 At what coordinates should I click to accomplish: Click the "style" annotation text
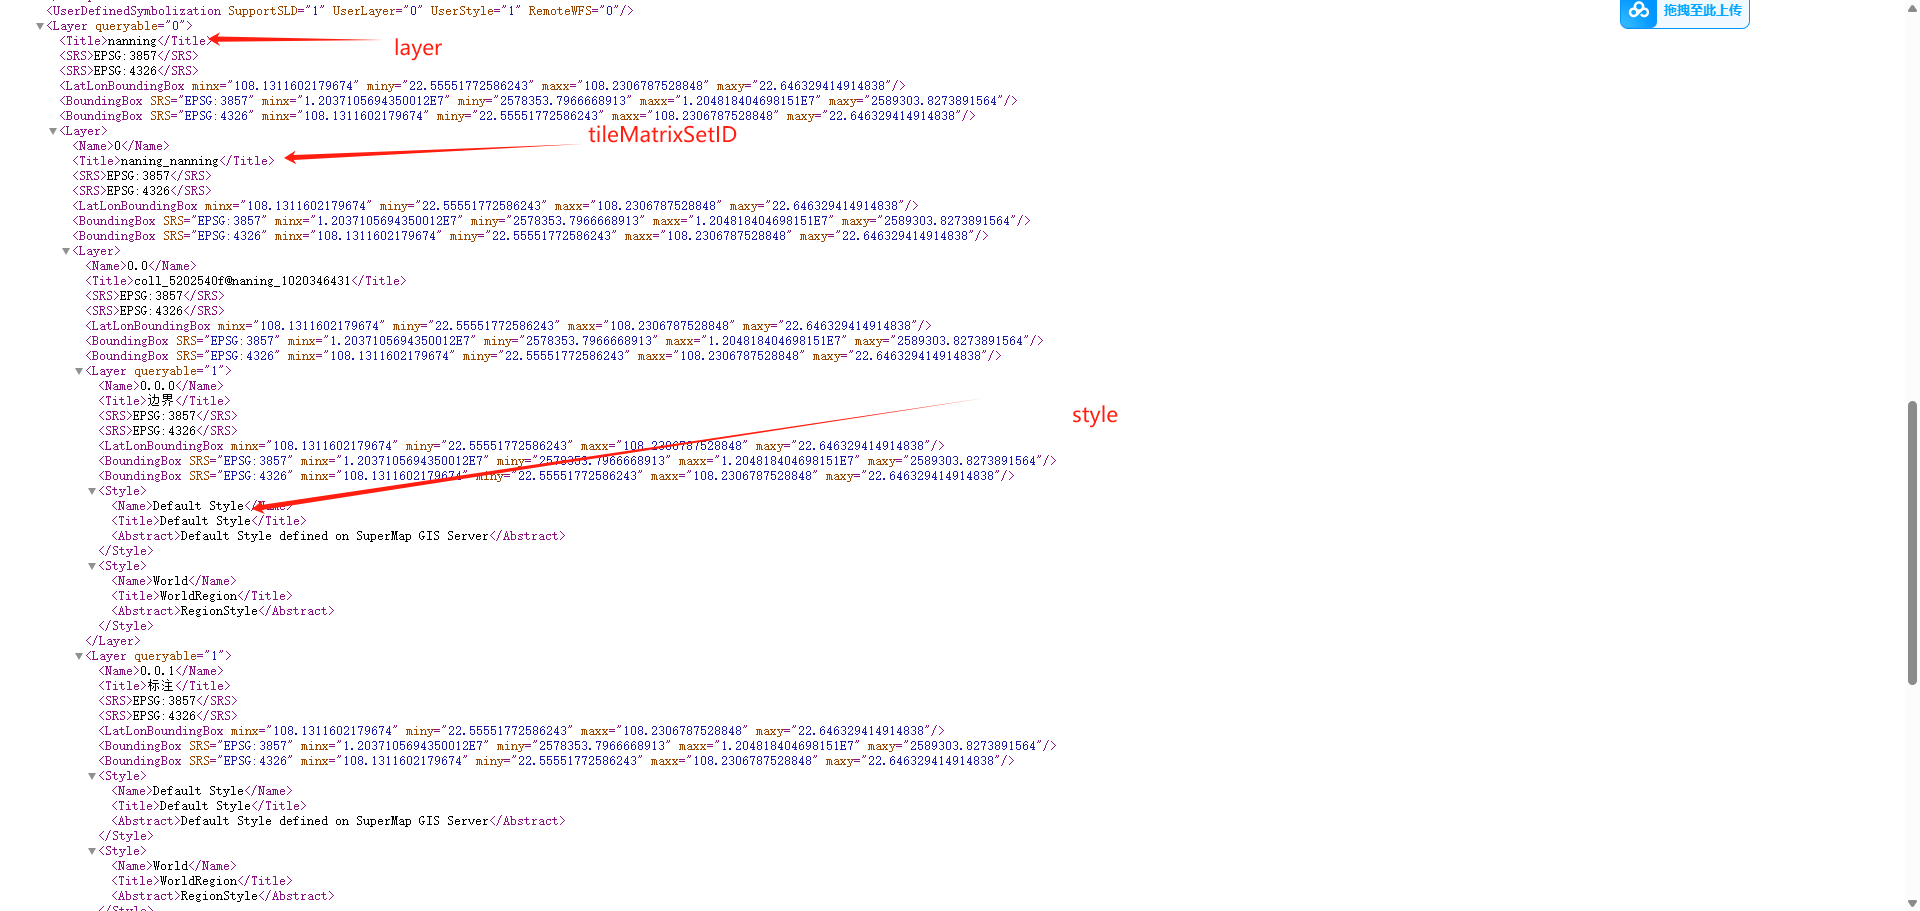coord(1094,414)
